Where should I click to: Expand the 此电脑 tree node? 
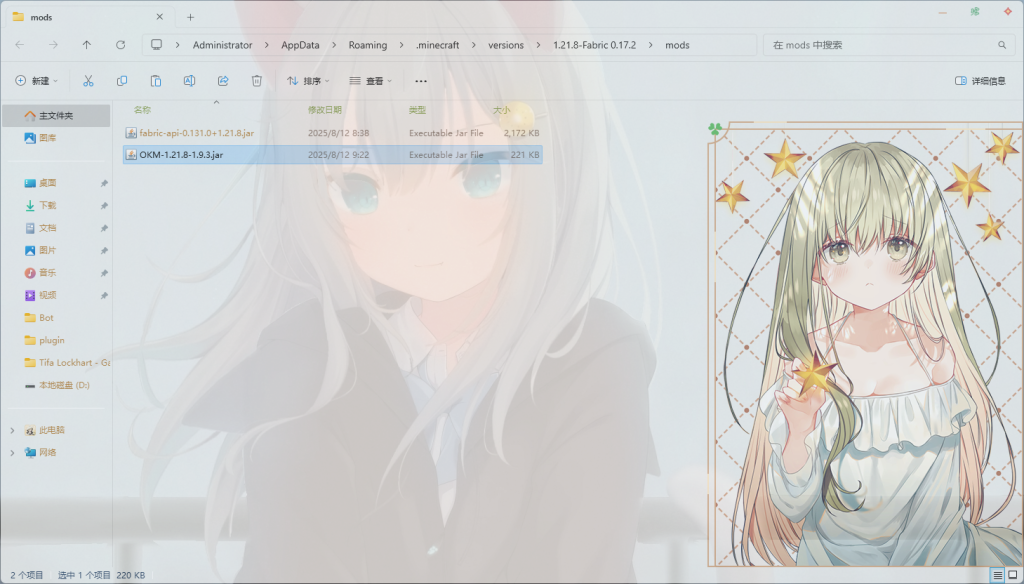(12, 430)
